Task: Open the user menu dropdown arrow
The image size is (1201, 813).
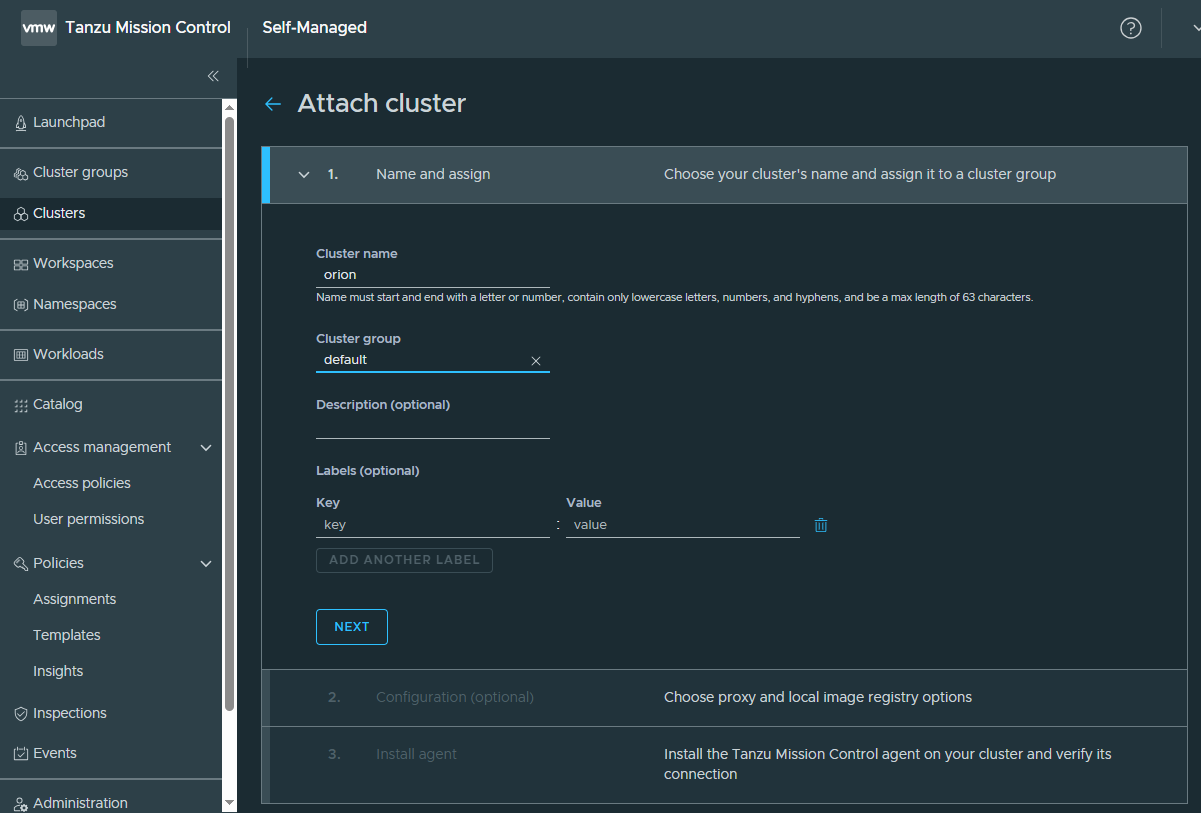Action: pos(1196,28)
